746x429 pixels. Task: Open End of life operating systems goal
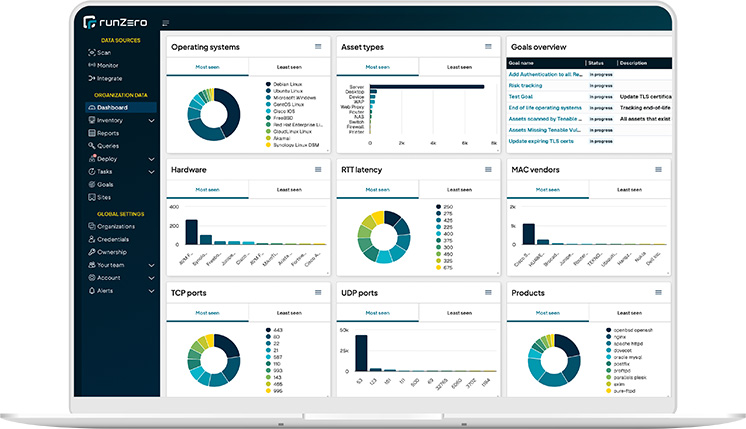click(545, 107)
